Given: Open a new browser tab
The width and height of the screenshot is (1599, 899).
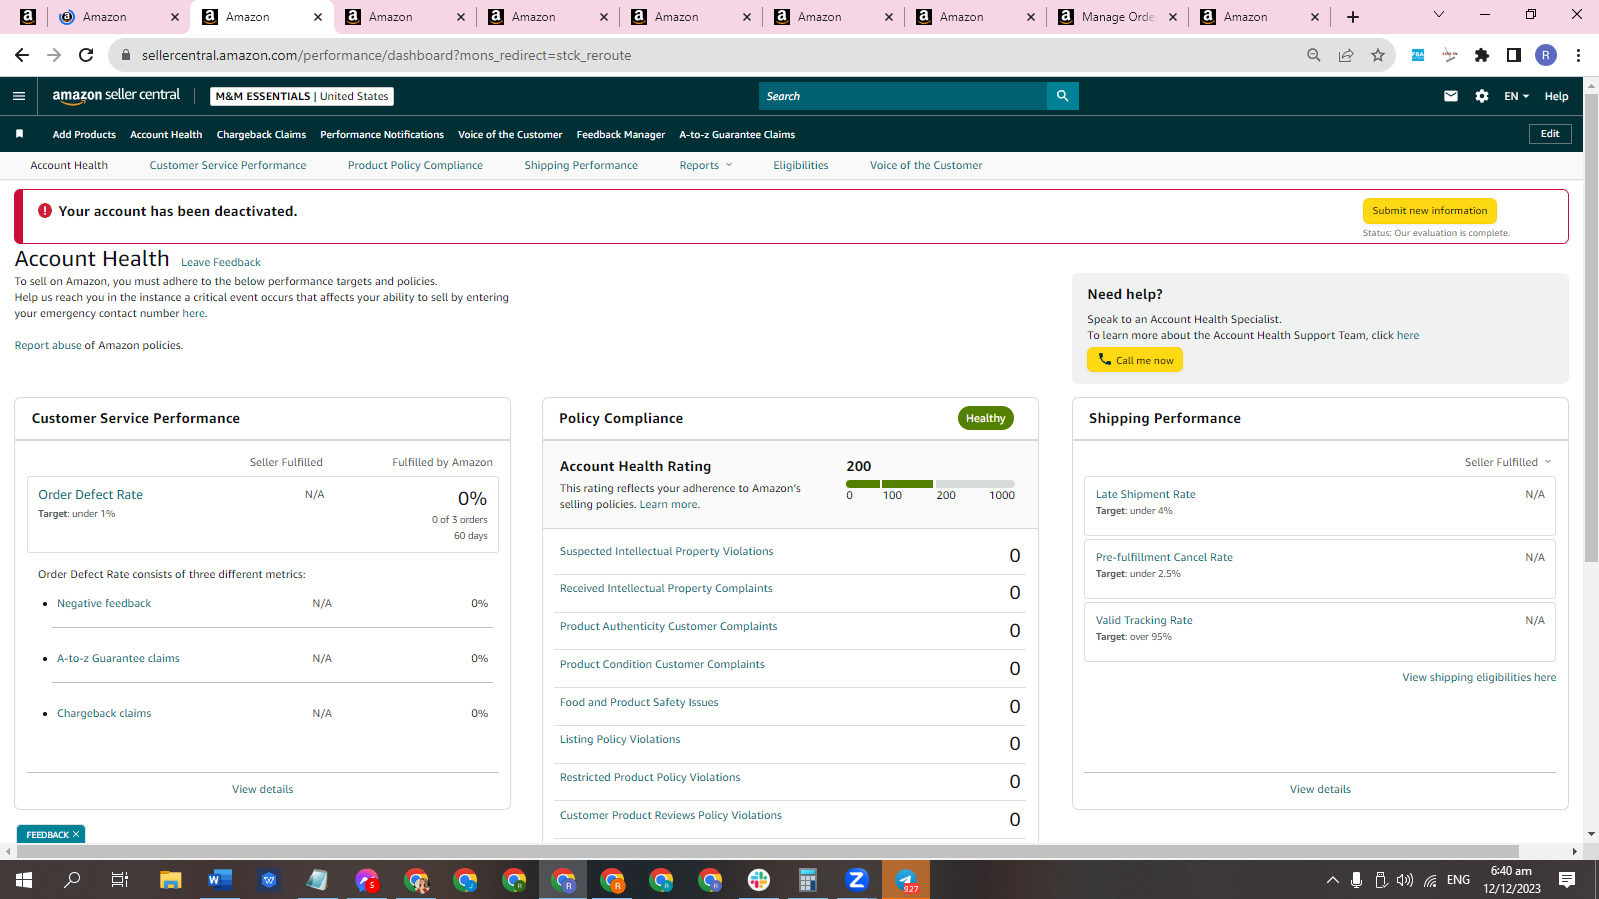Looking at the screenshot, I should coord(1353,17).
